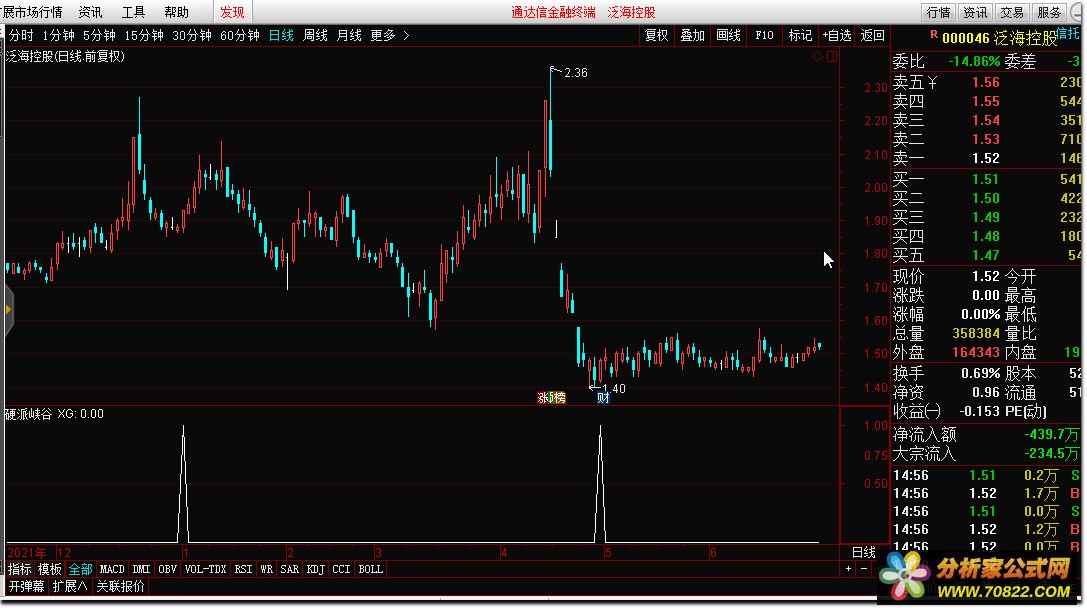Activate the 画线 drawing tool
This screenshot has height=608, width=1087.
point(728,35)
